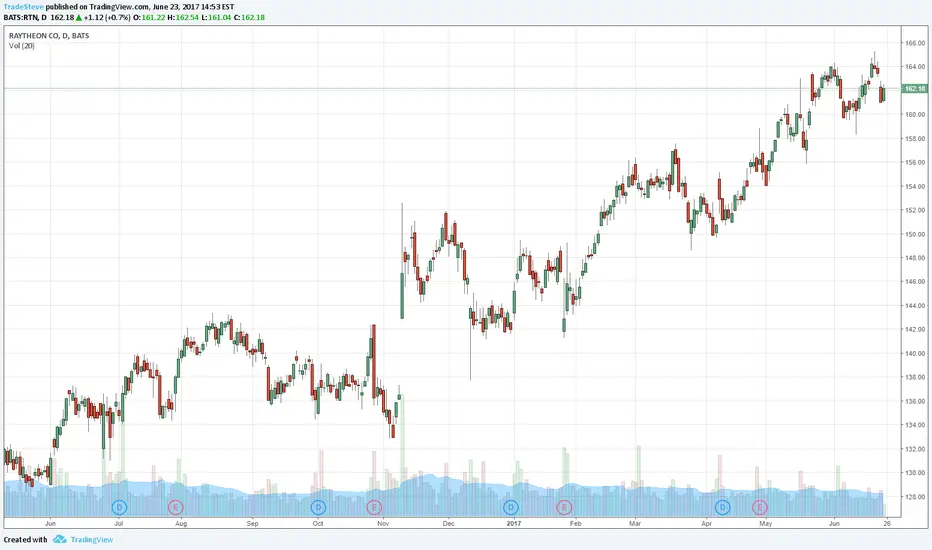932x550 pixels.
Task: Click the 136.00 price axis label
Action: pyautogui.click(x=915, y=401)
